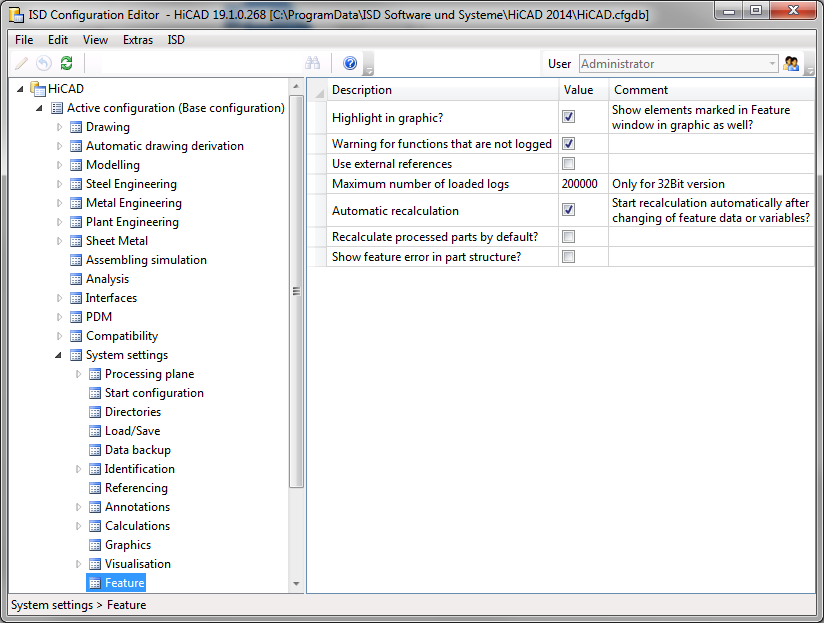Click the binoculars search icon
824x623 pixels.
tap(312, 63)
